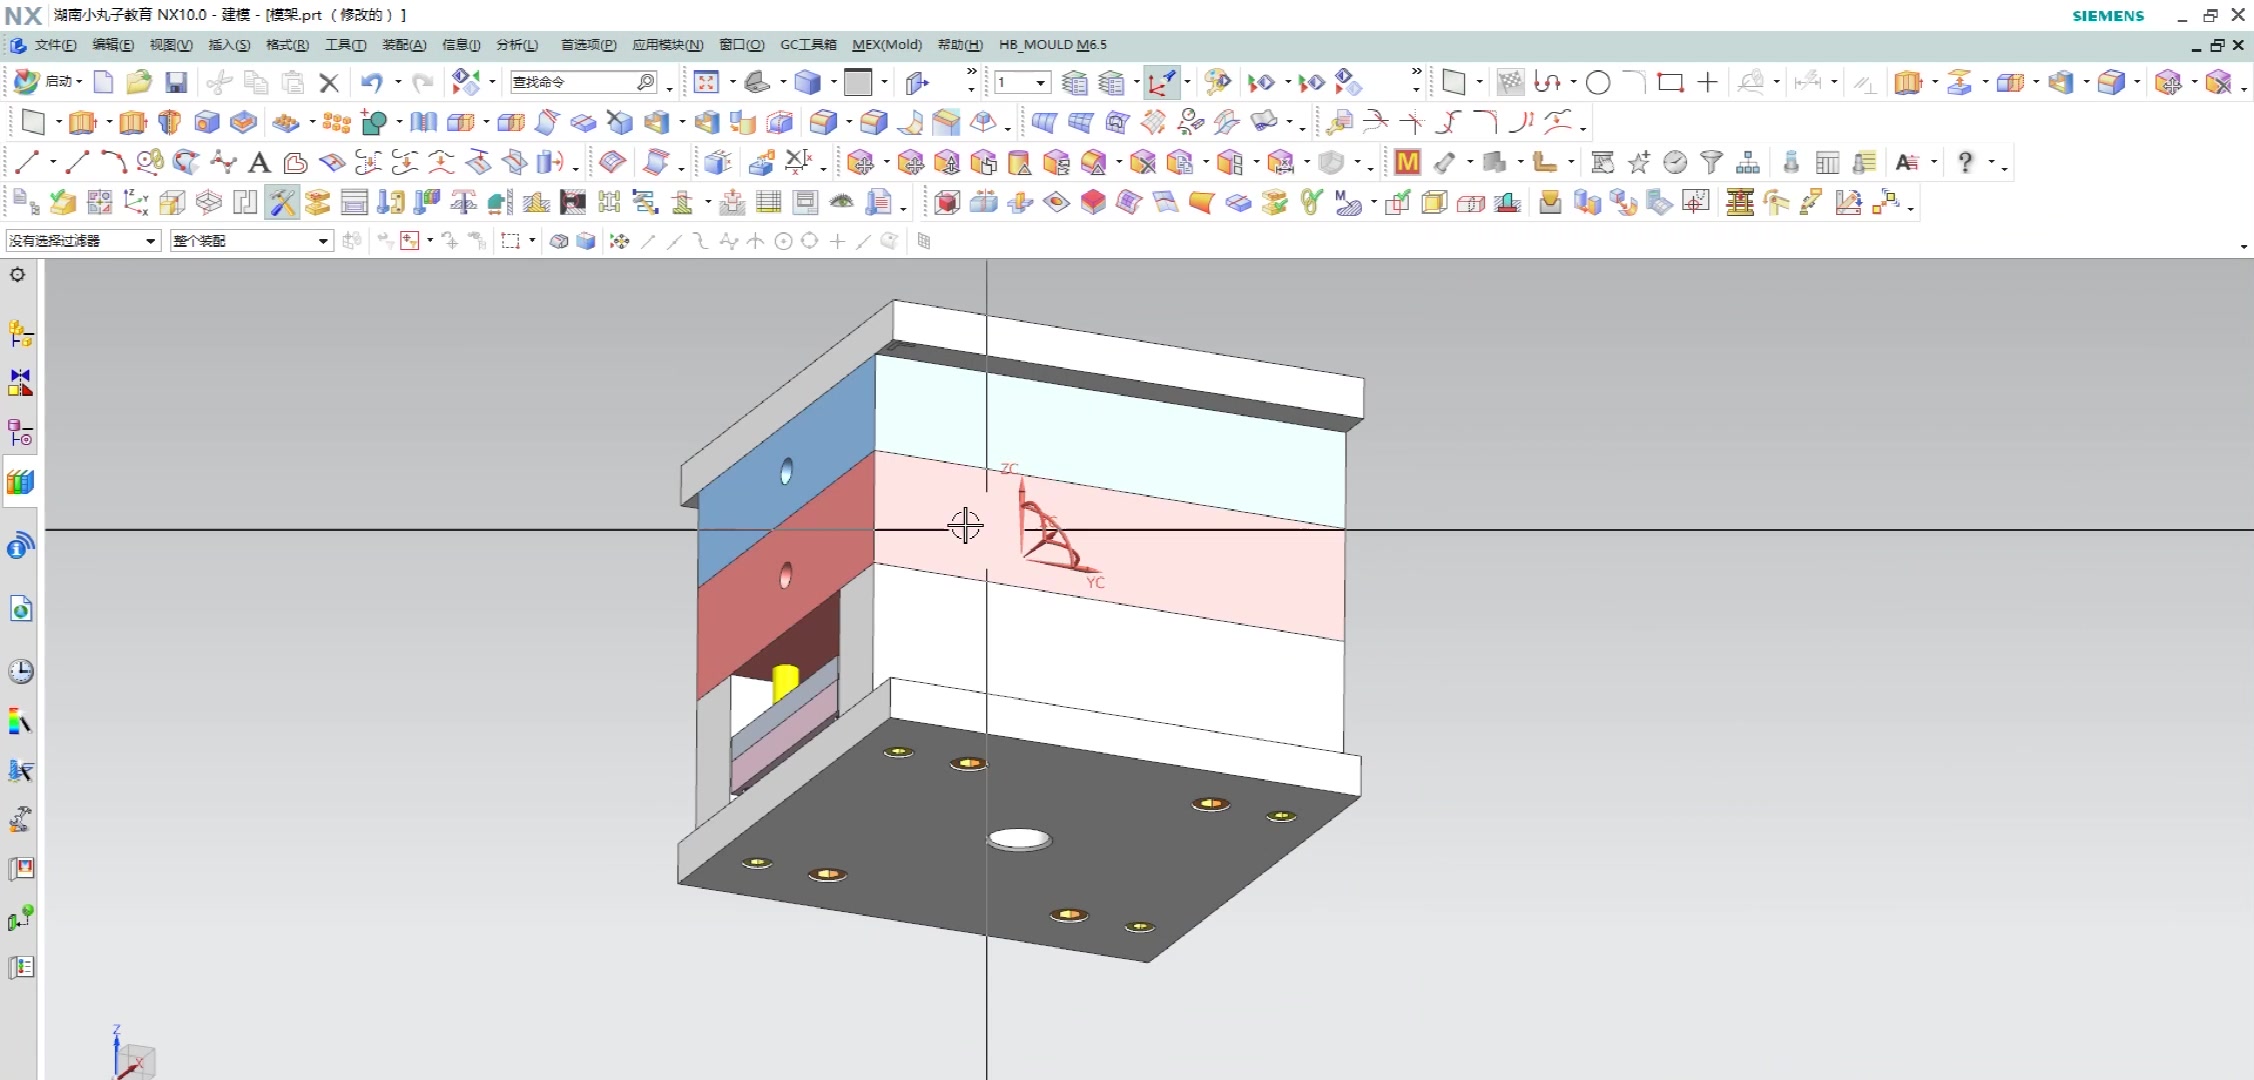
Task: Click the Datum Plane icon in feature toolbar
Action: point(33,122)
